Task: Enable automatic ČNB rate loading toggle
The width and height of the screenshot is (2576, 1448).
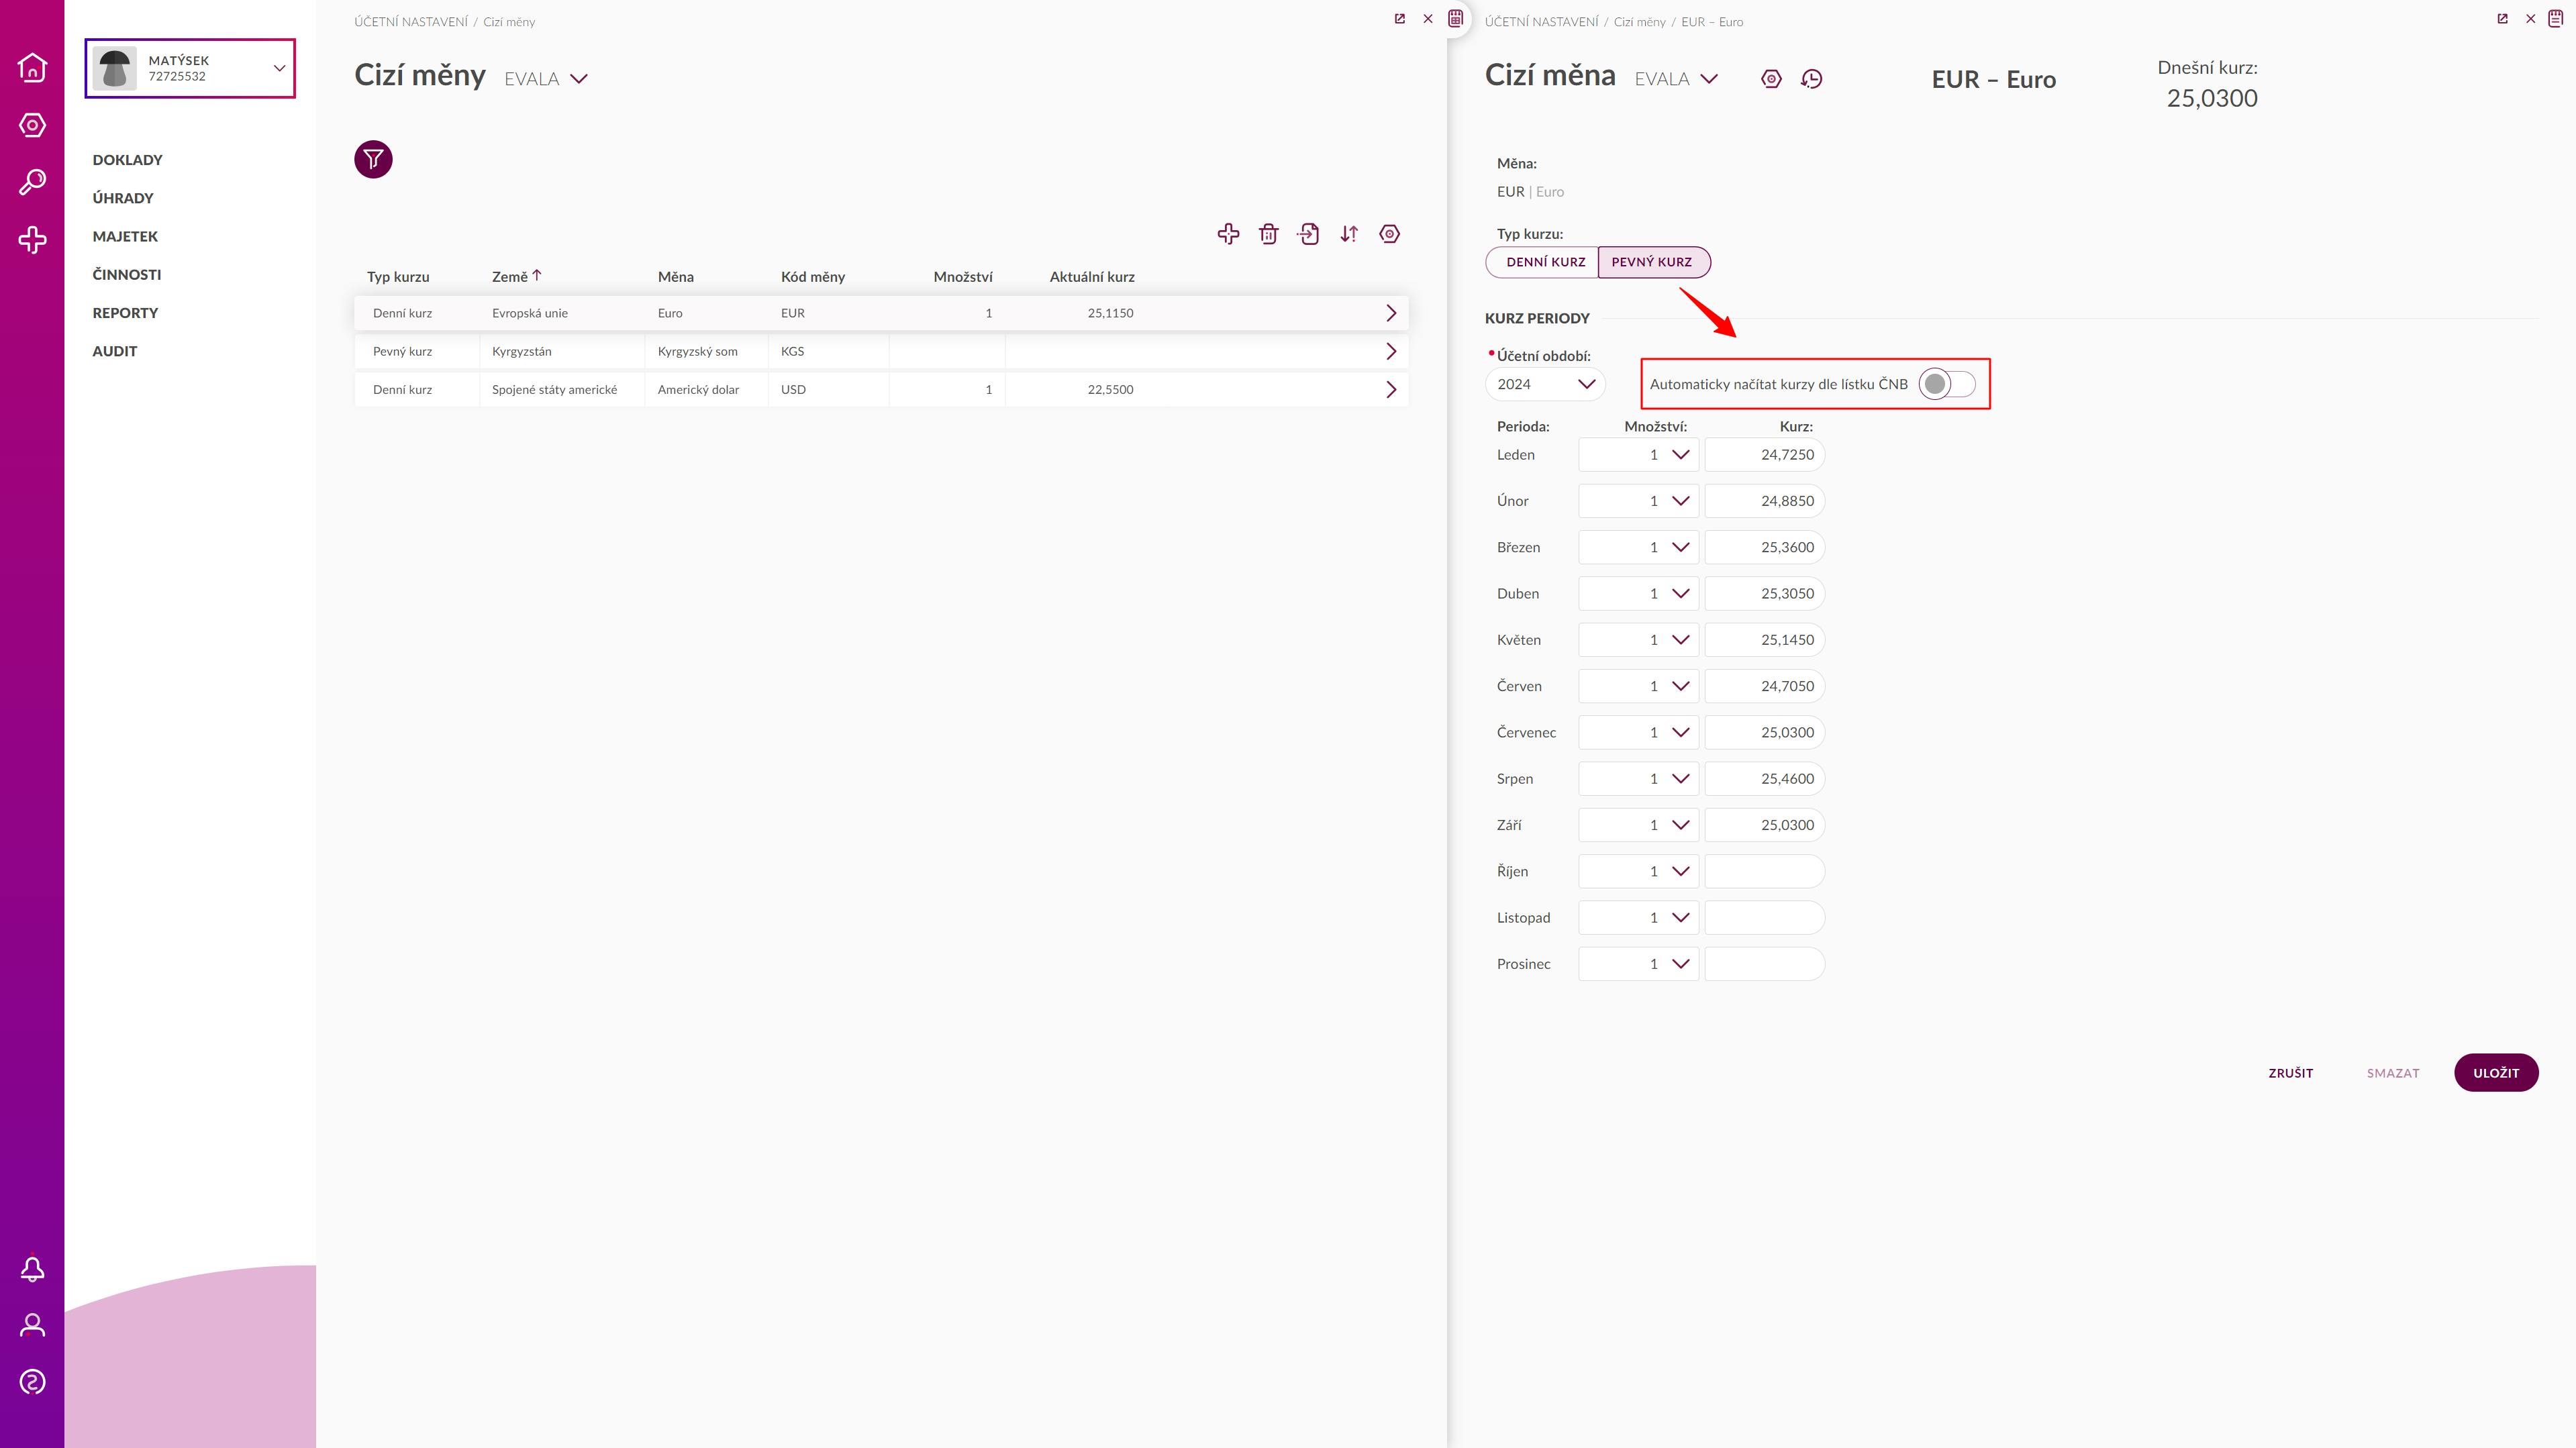Action: [1946, 384]
